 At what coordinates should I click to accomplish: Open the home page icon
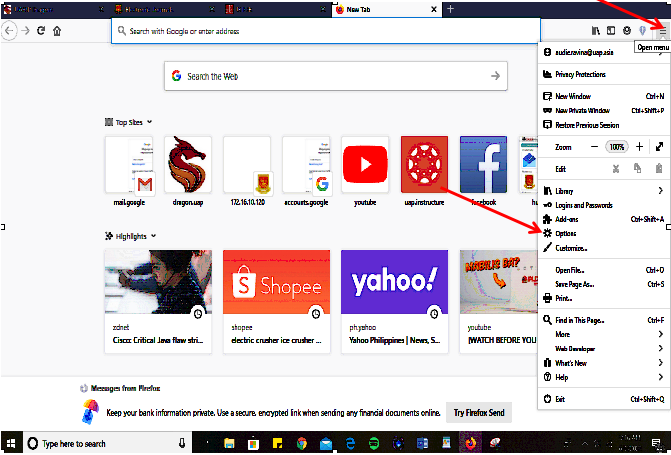tap(57, 31)
